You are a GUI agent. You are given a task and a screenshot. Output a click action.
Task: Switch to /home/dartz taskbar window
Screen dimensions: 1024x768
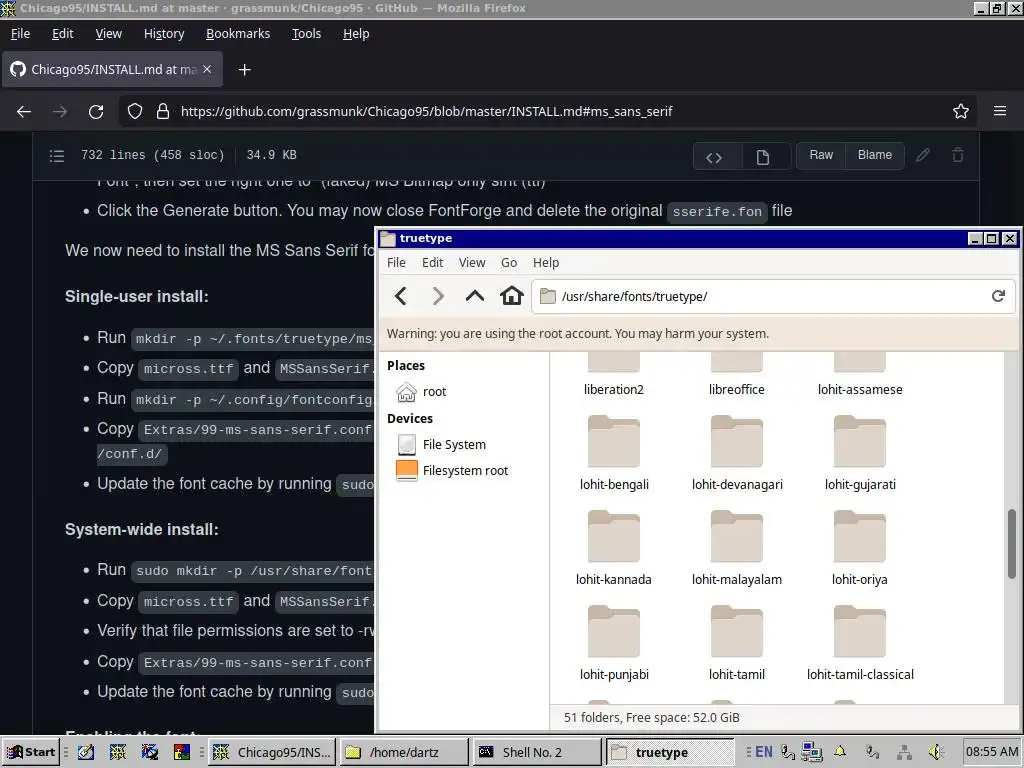404,752
